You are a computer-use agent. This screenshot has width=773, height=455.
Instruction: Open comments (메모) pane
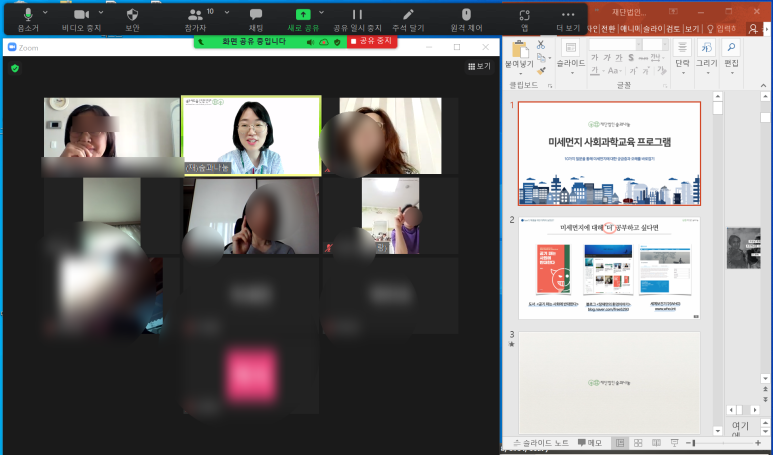coord(590,443)
